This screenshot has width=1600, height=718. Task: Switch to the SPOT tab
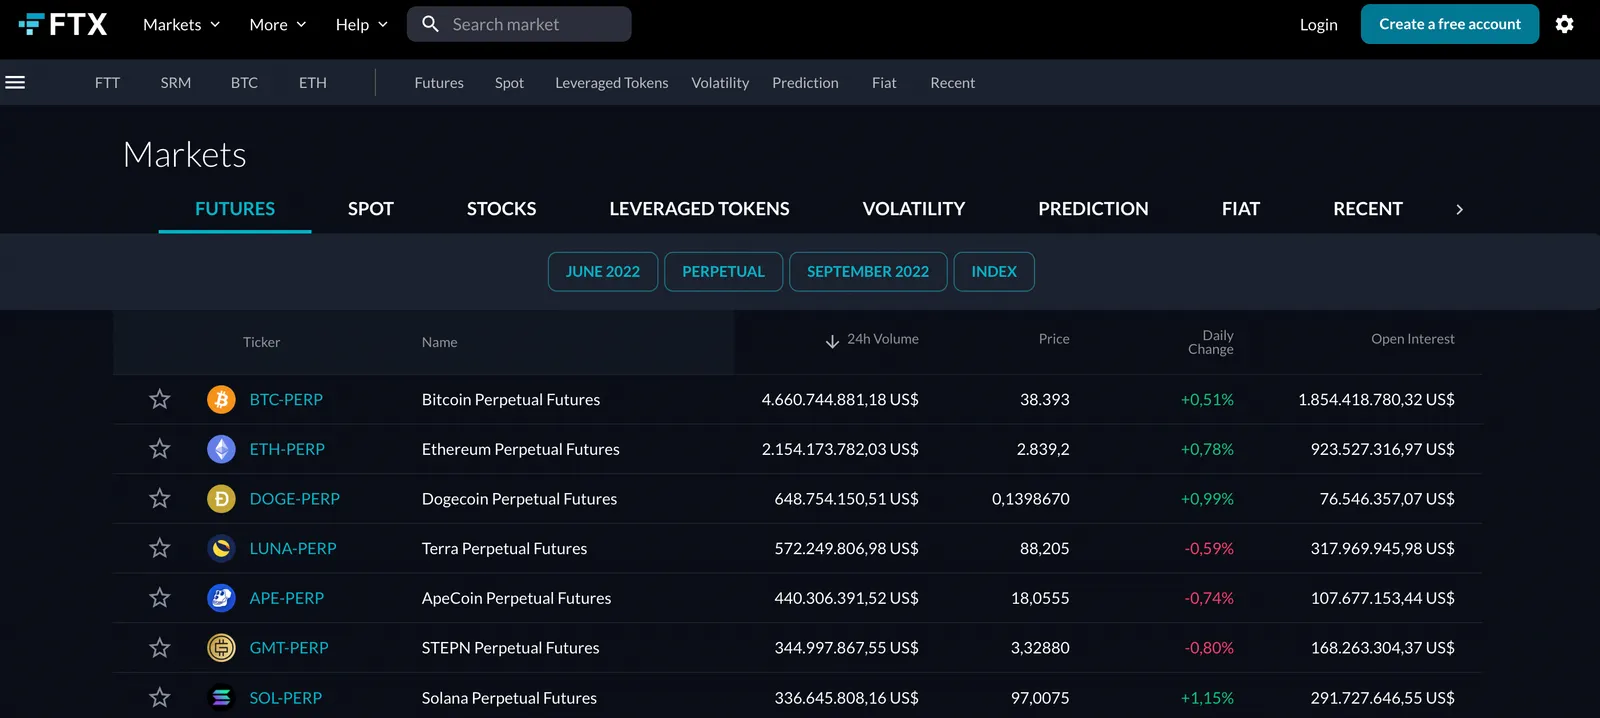coord(371,209)
